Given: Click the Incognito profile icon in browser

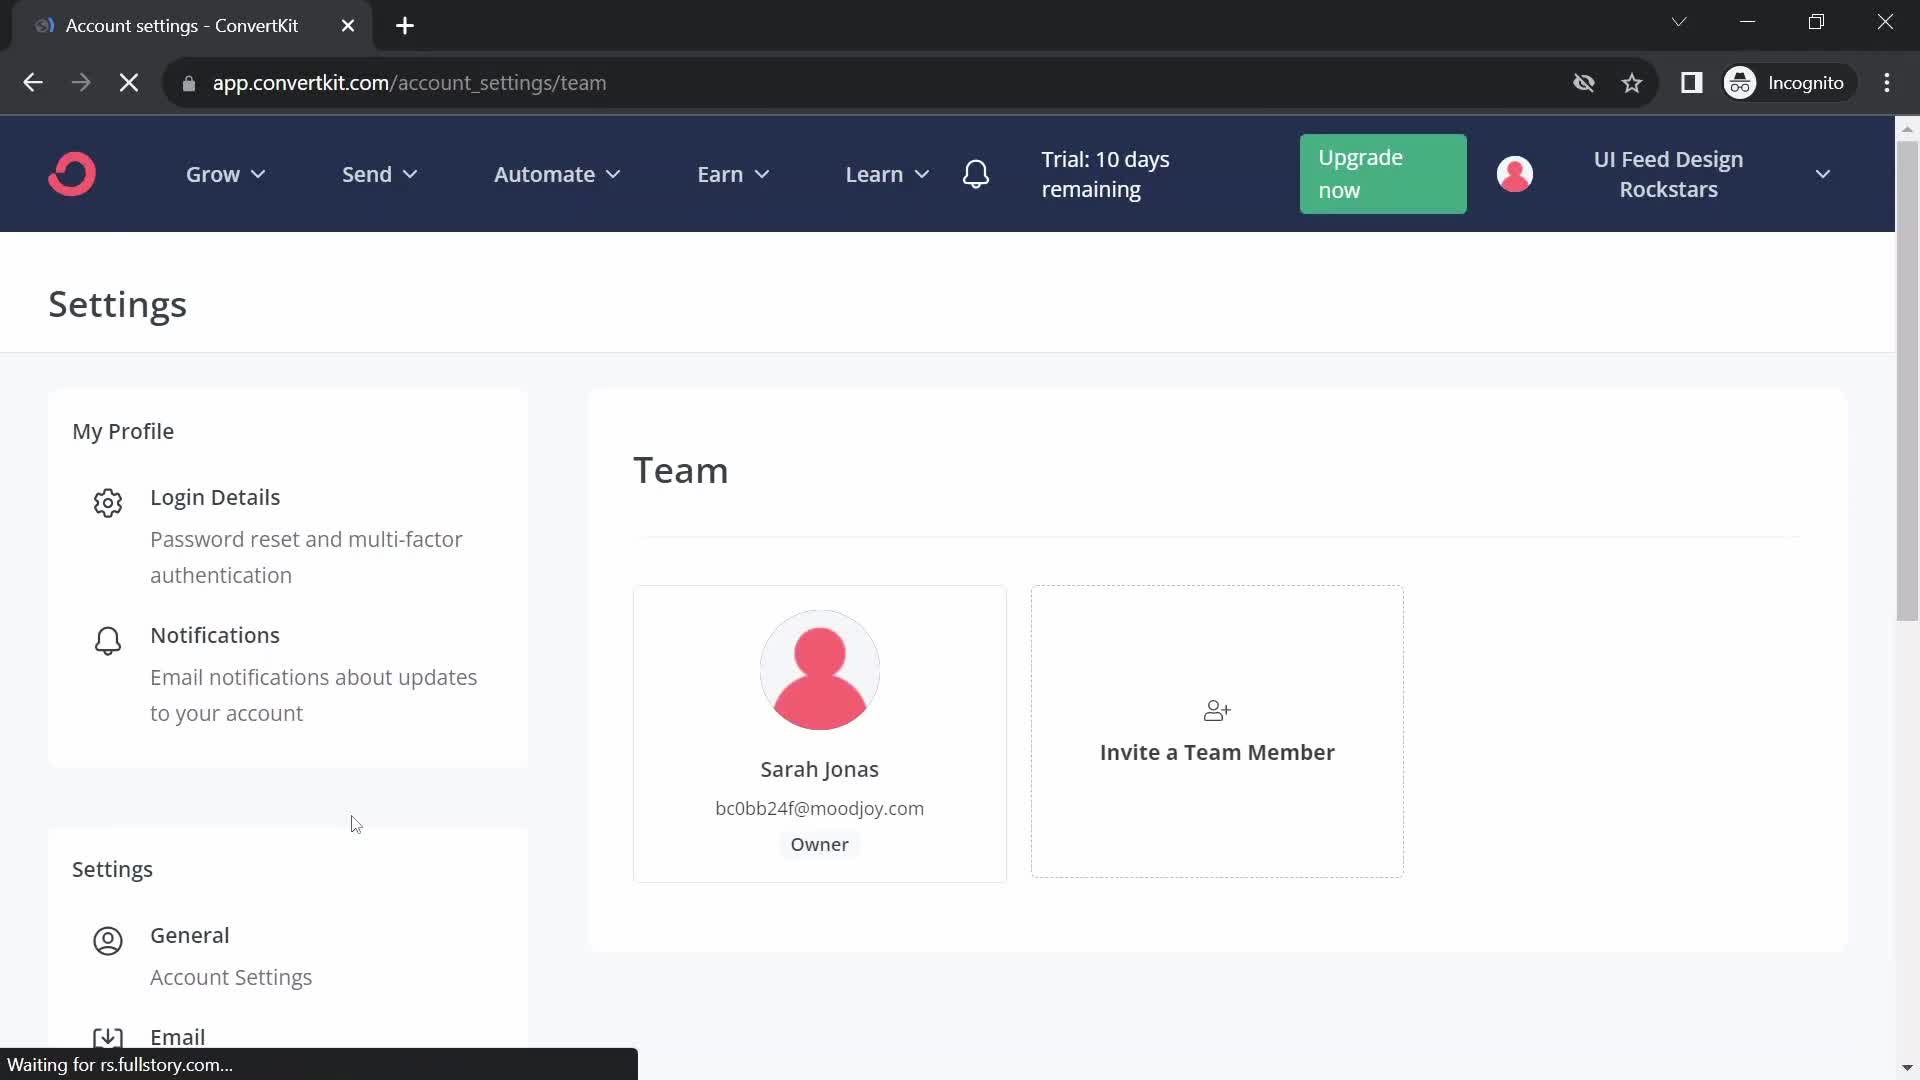Looking at the screenshot, I should (1742, 82).
